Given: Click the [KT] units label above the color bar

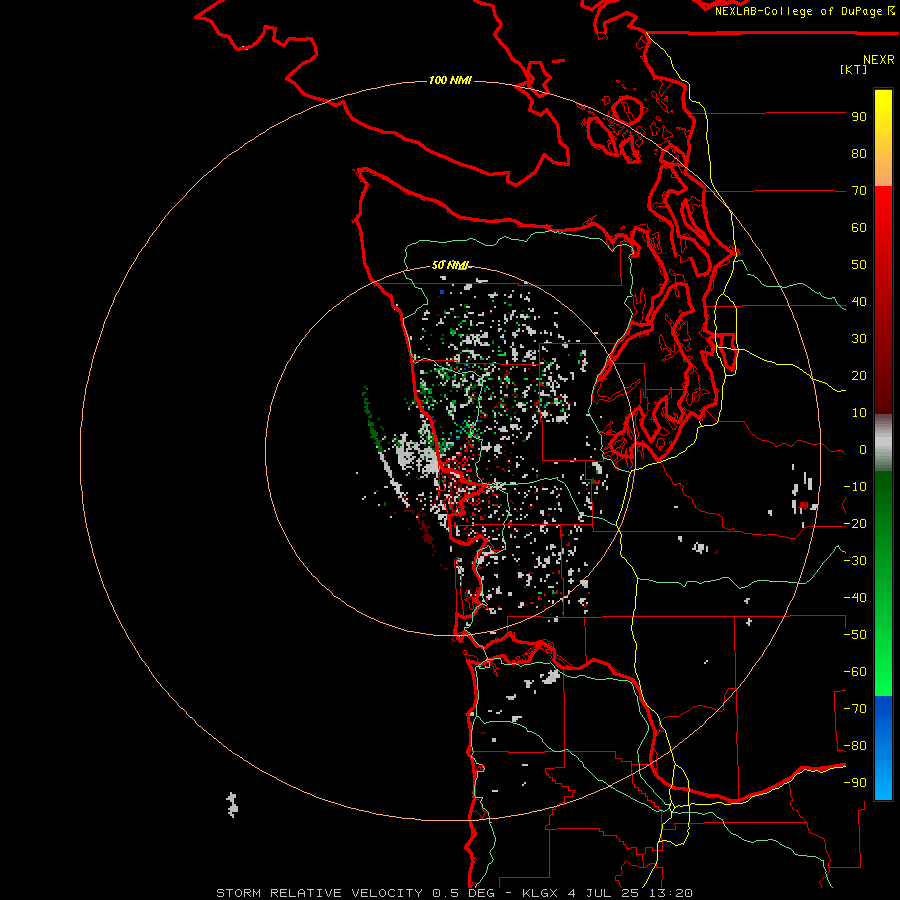Looking at the screenshot, I should (853, 69).
